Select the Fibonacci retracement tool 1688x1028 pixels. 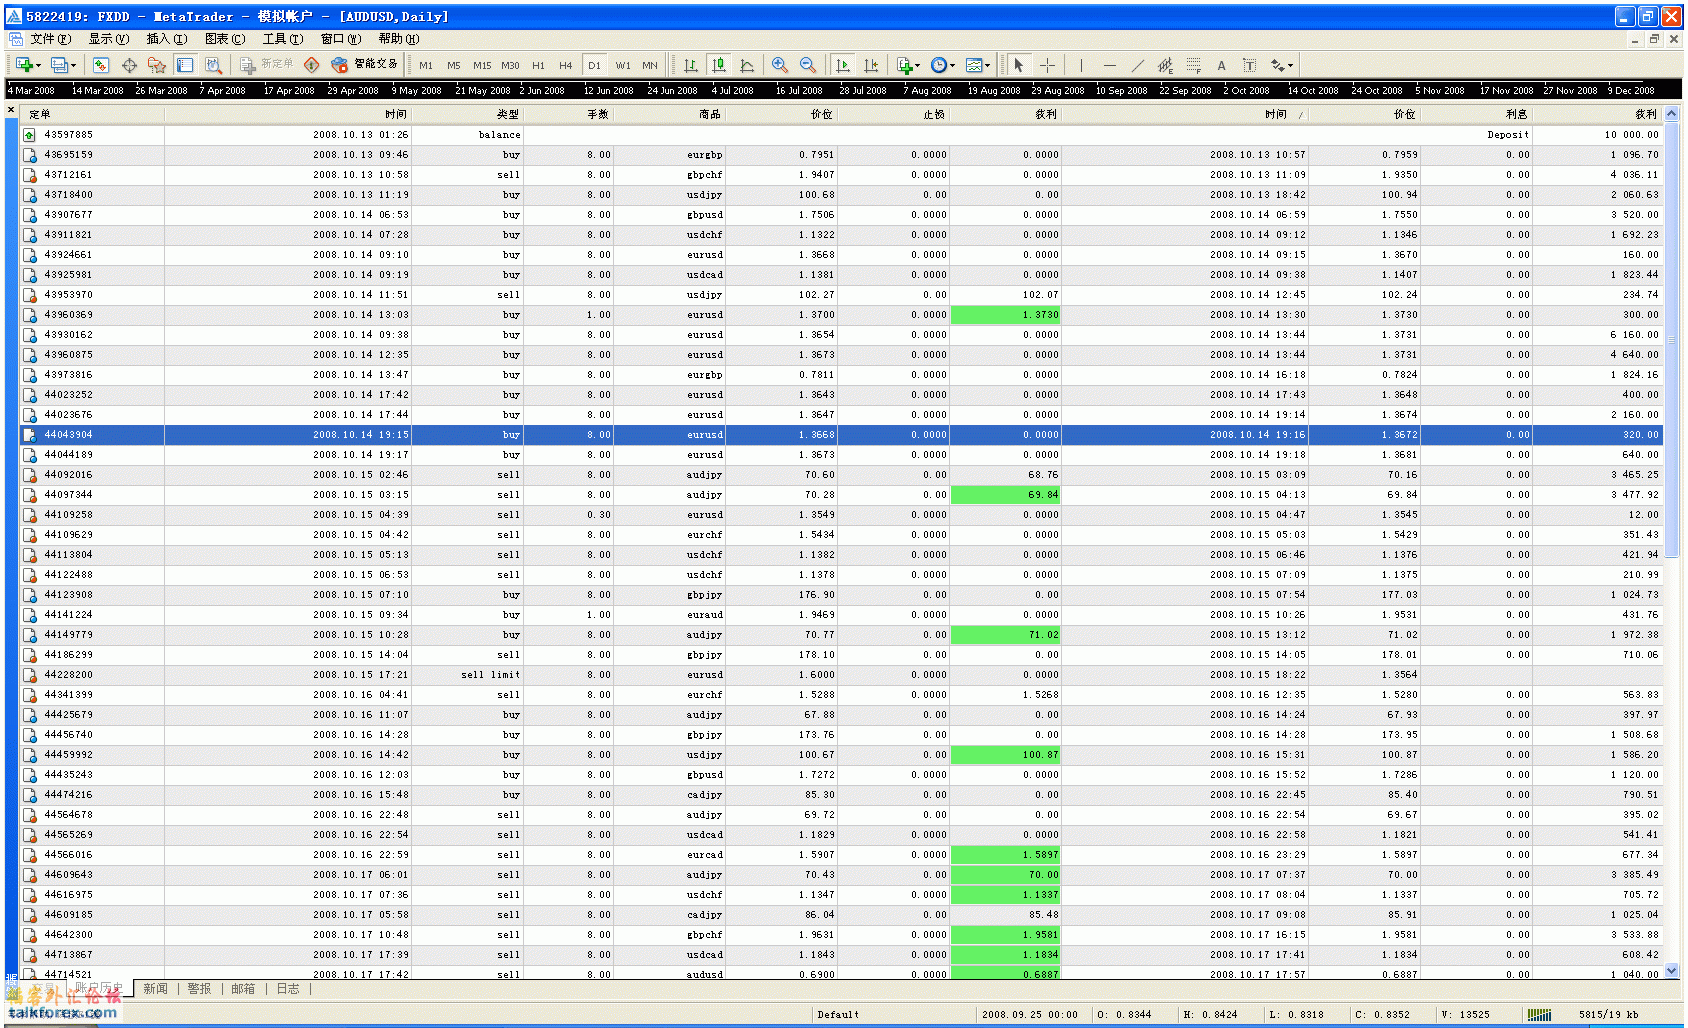click(1193, 65)
